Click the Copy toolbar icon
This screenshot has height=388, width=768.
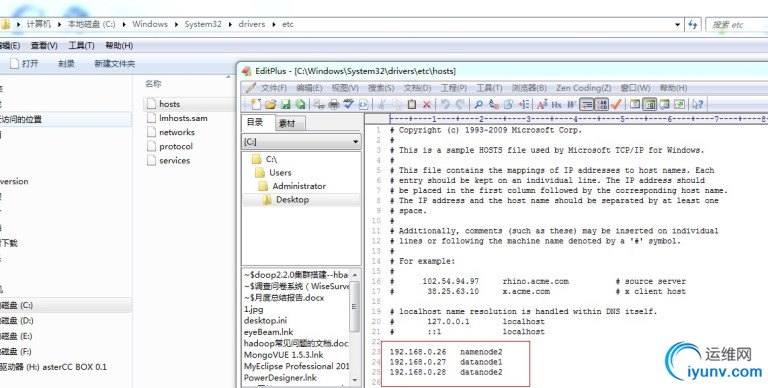[397, 104]
